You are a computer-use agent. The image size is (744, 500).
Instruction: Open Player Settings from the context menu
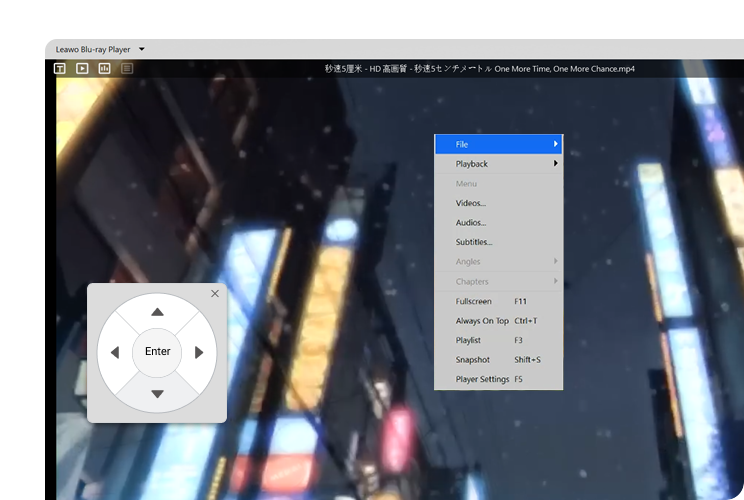click(499, 379)
